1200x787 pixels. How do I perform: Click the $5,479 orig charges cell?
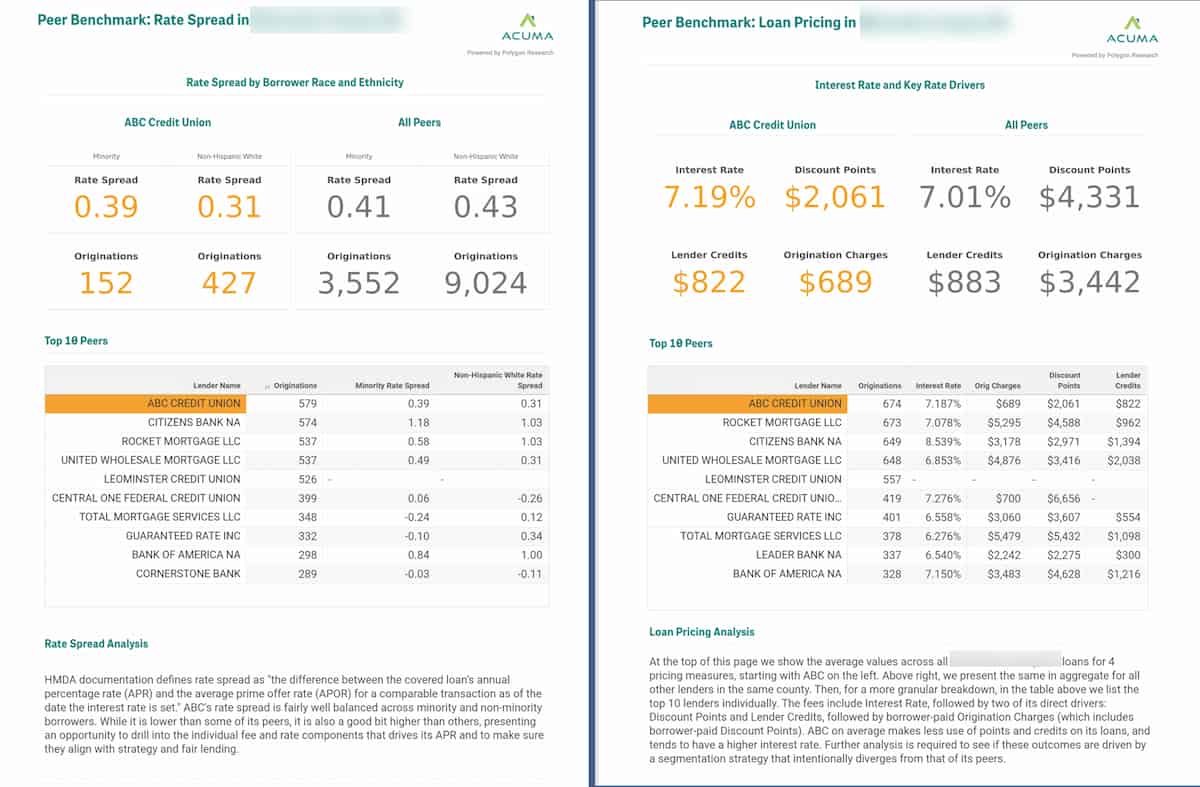click(1004, 536)
